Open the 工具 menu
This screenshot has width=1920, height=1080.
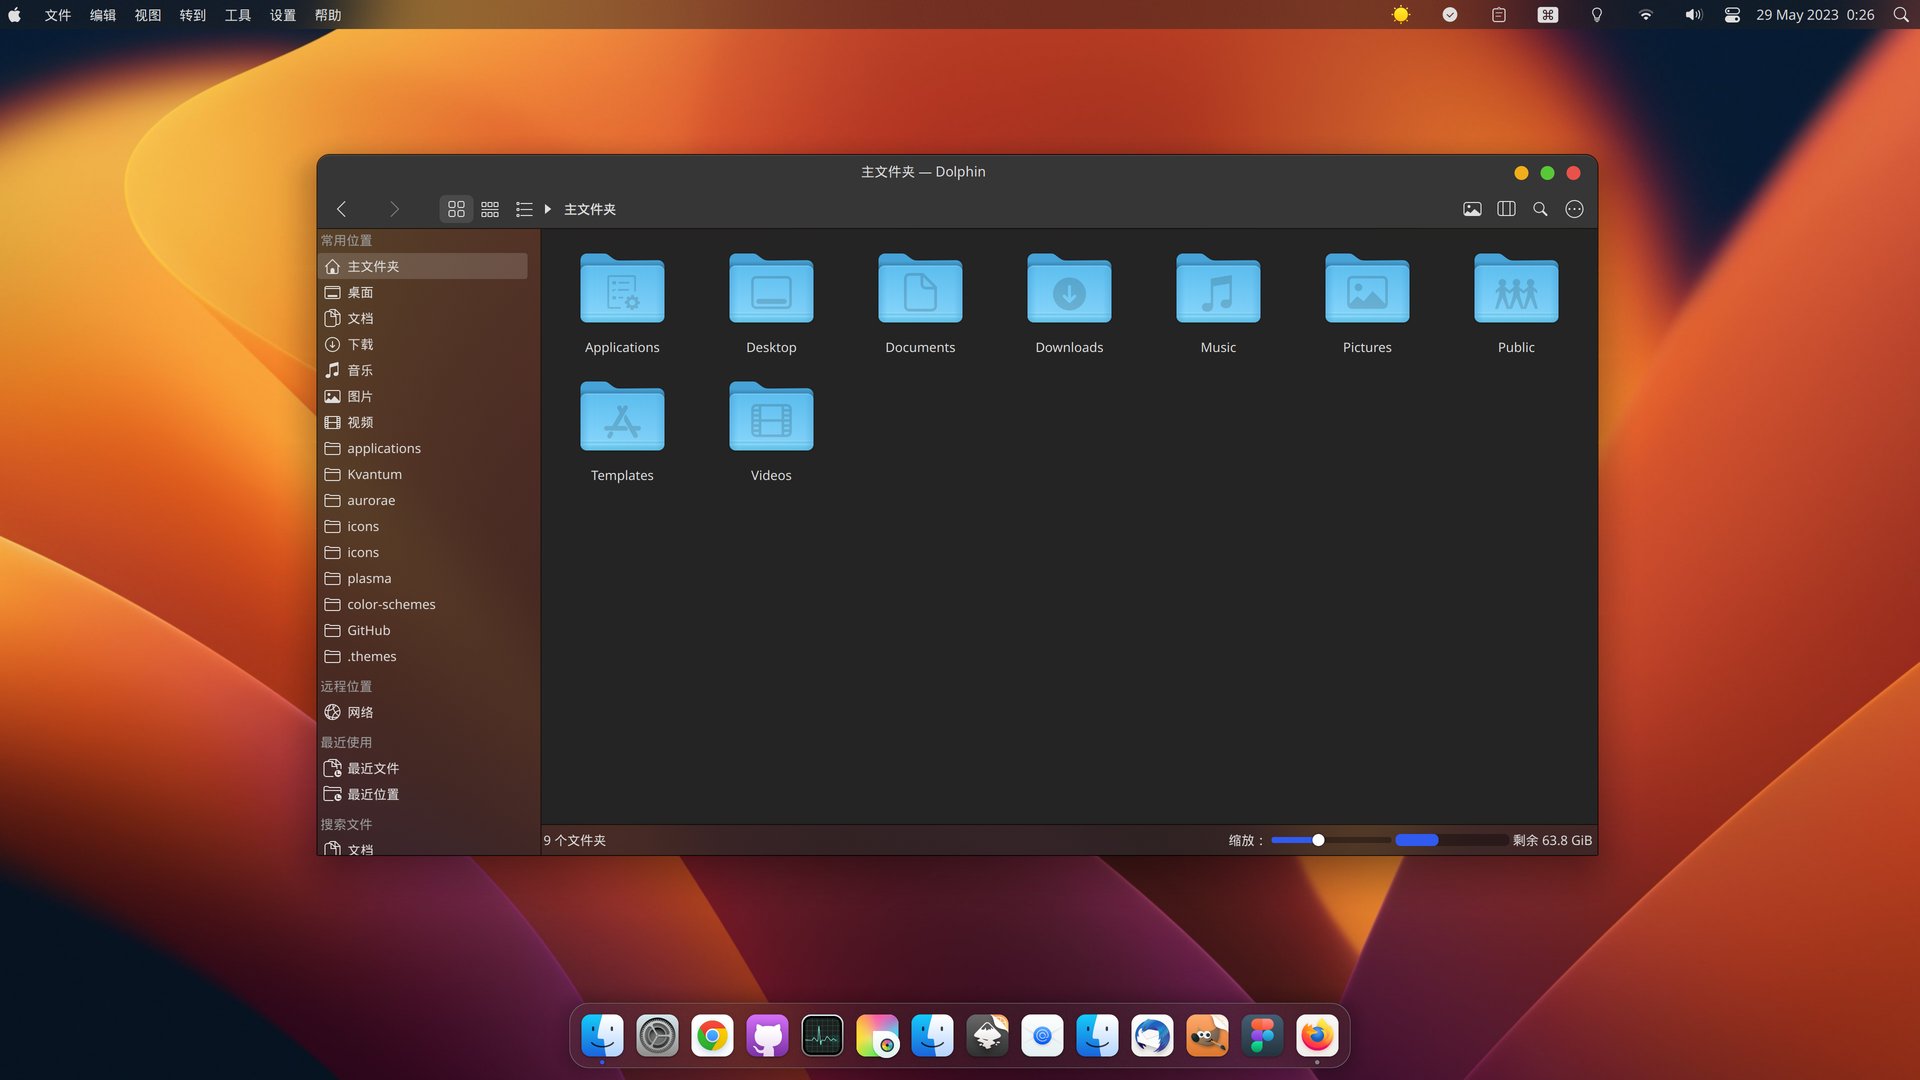coord(238,15)
